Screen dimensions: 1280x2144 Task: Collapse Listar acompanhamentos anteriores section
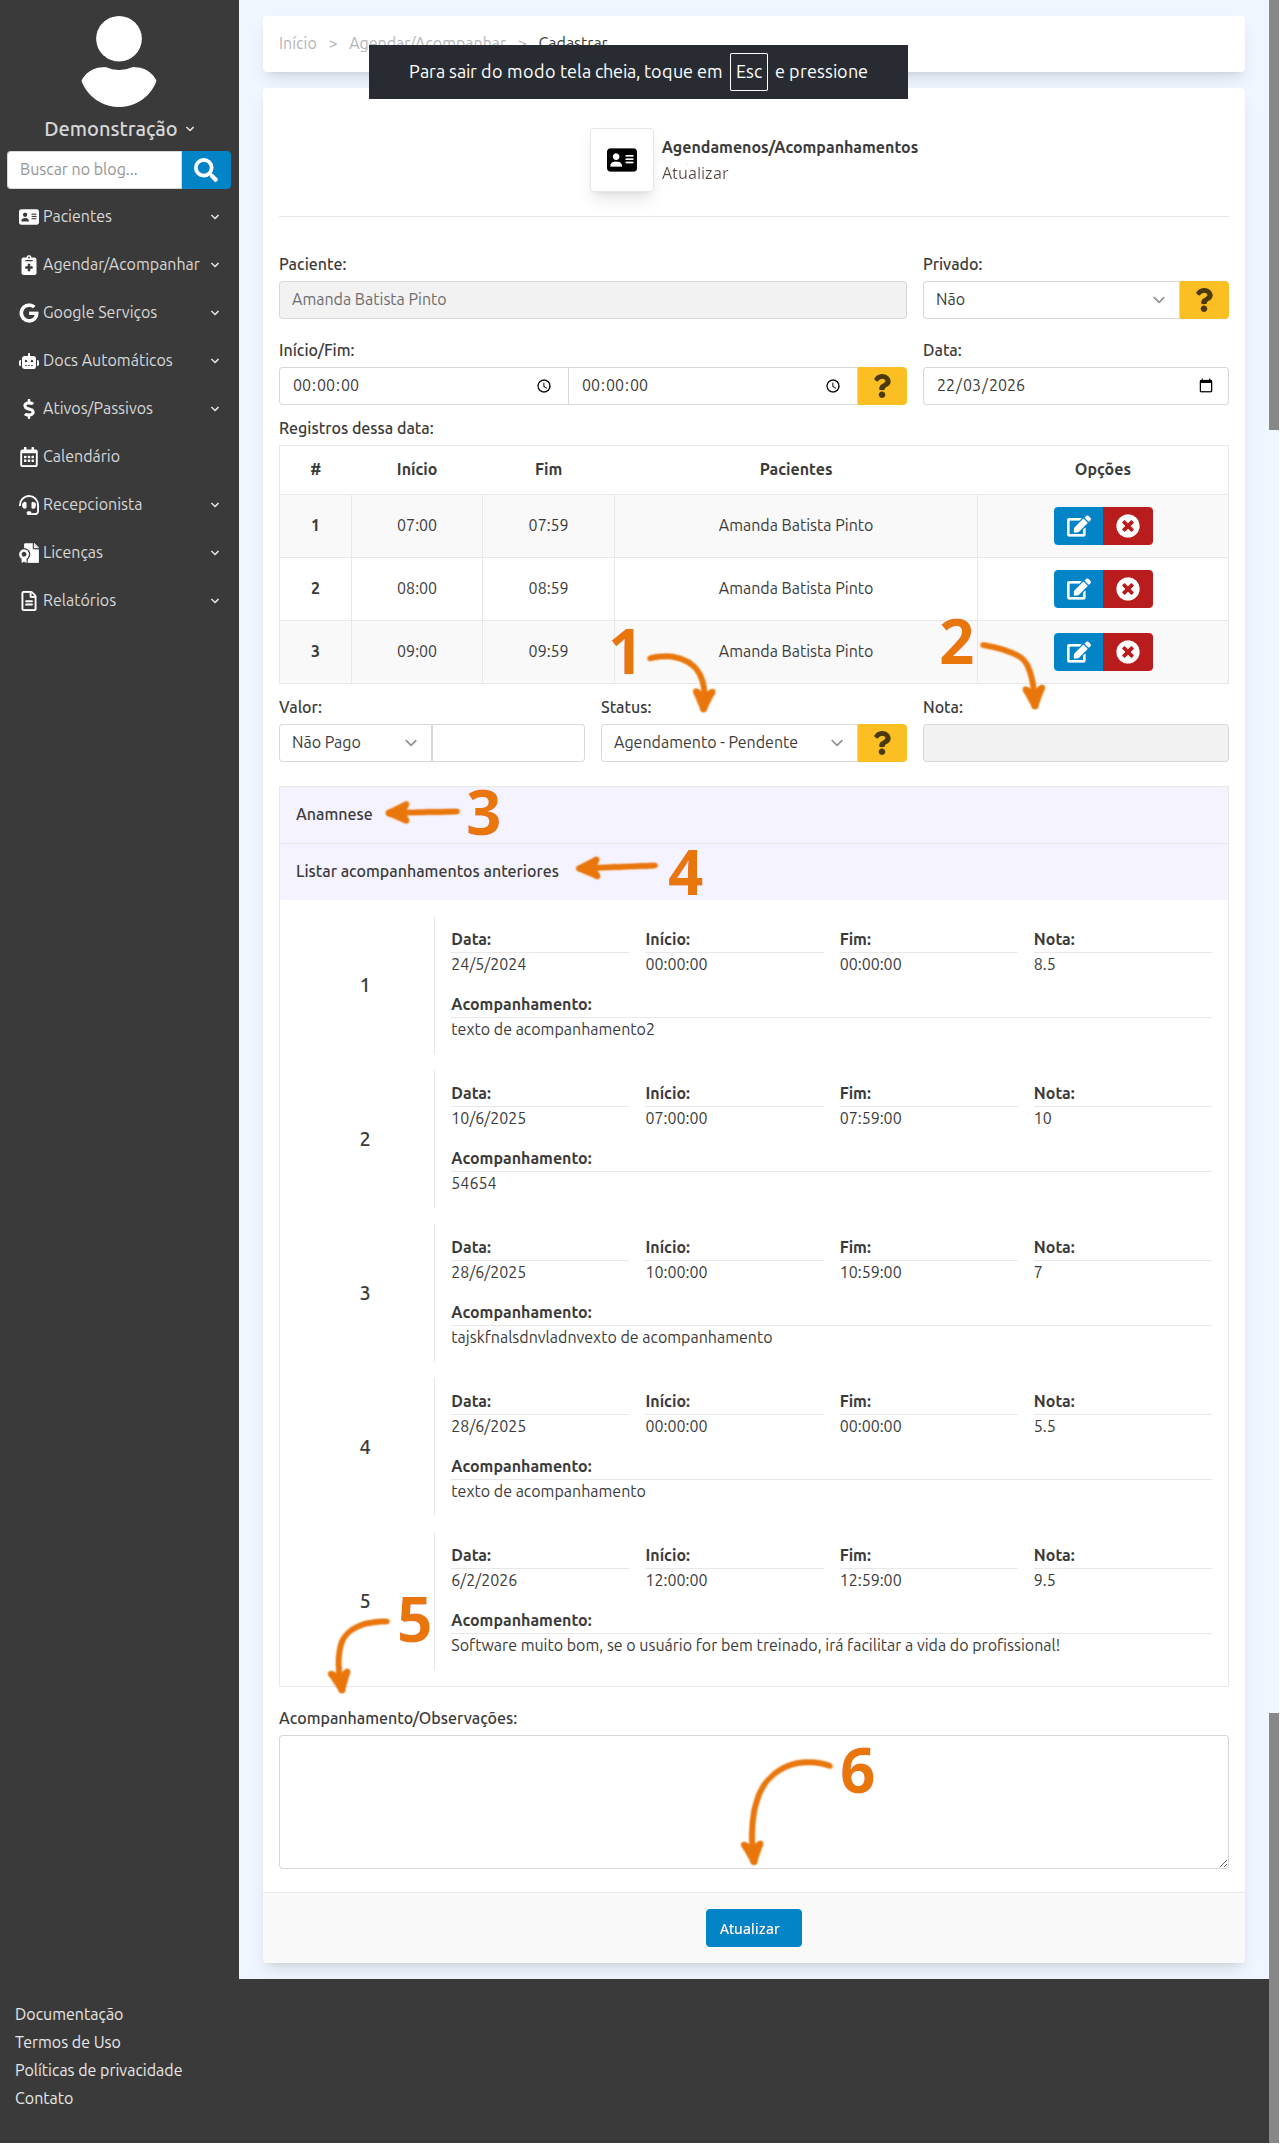click(427, 872)
